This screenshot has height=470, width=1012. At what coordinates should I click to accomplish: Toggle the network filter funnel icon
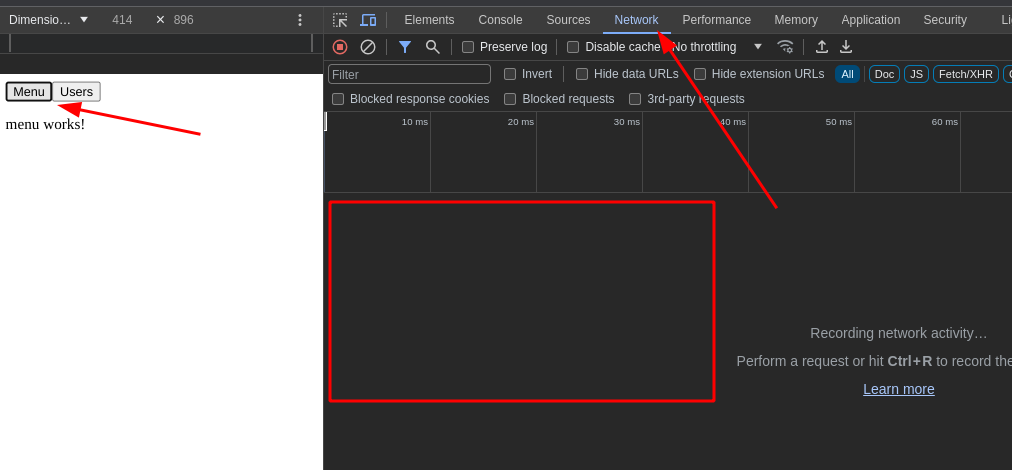click(x=405, y=47)
